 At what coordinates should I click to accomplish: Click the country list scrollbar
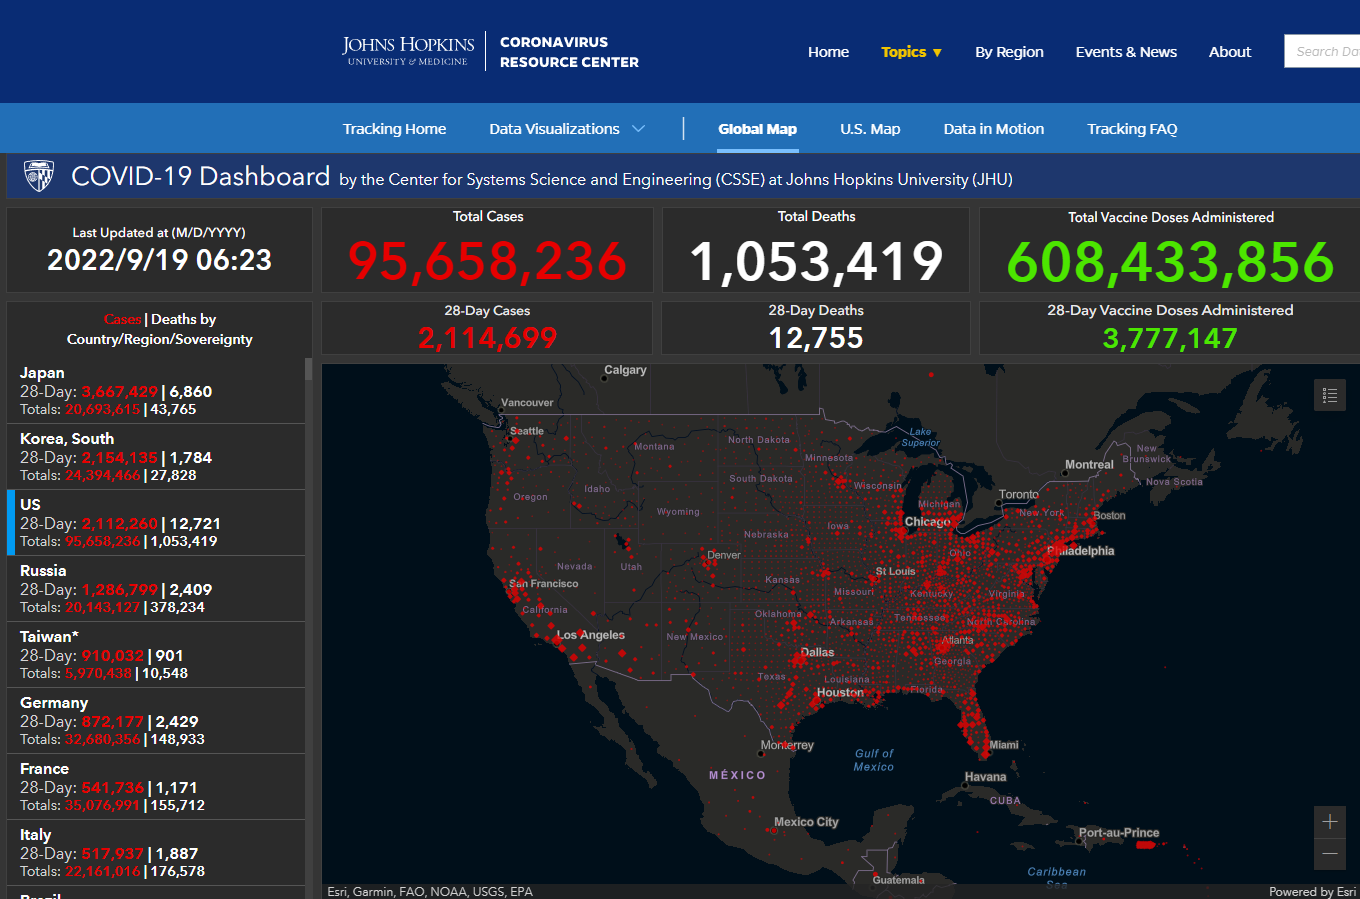click(x=309, y=370)
